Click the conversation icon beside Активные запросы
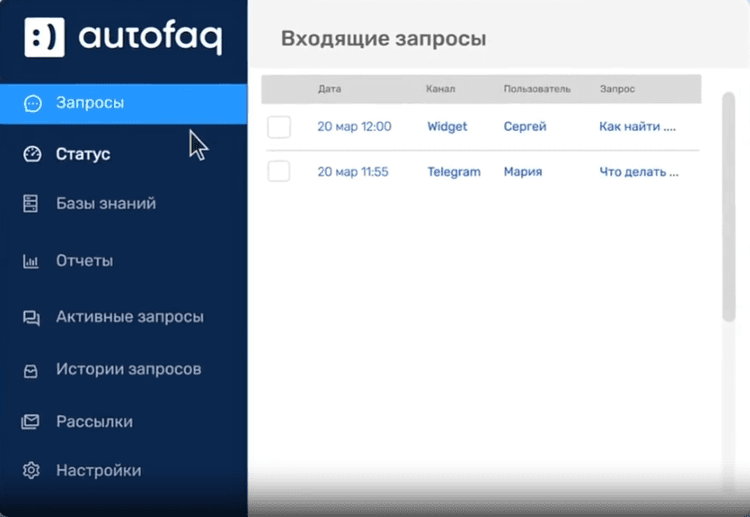The height and width of the screenshot is (517, 750). pyautogui.click(x=31, y=318)
